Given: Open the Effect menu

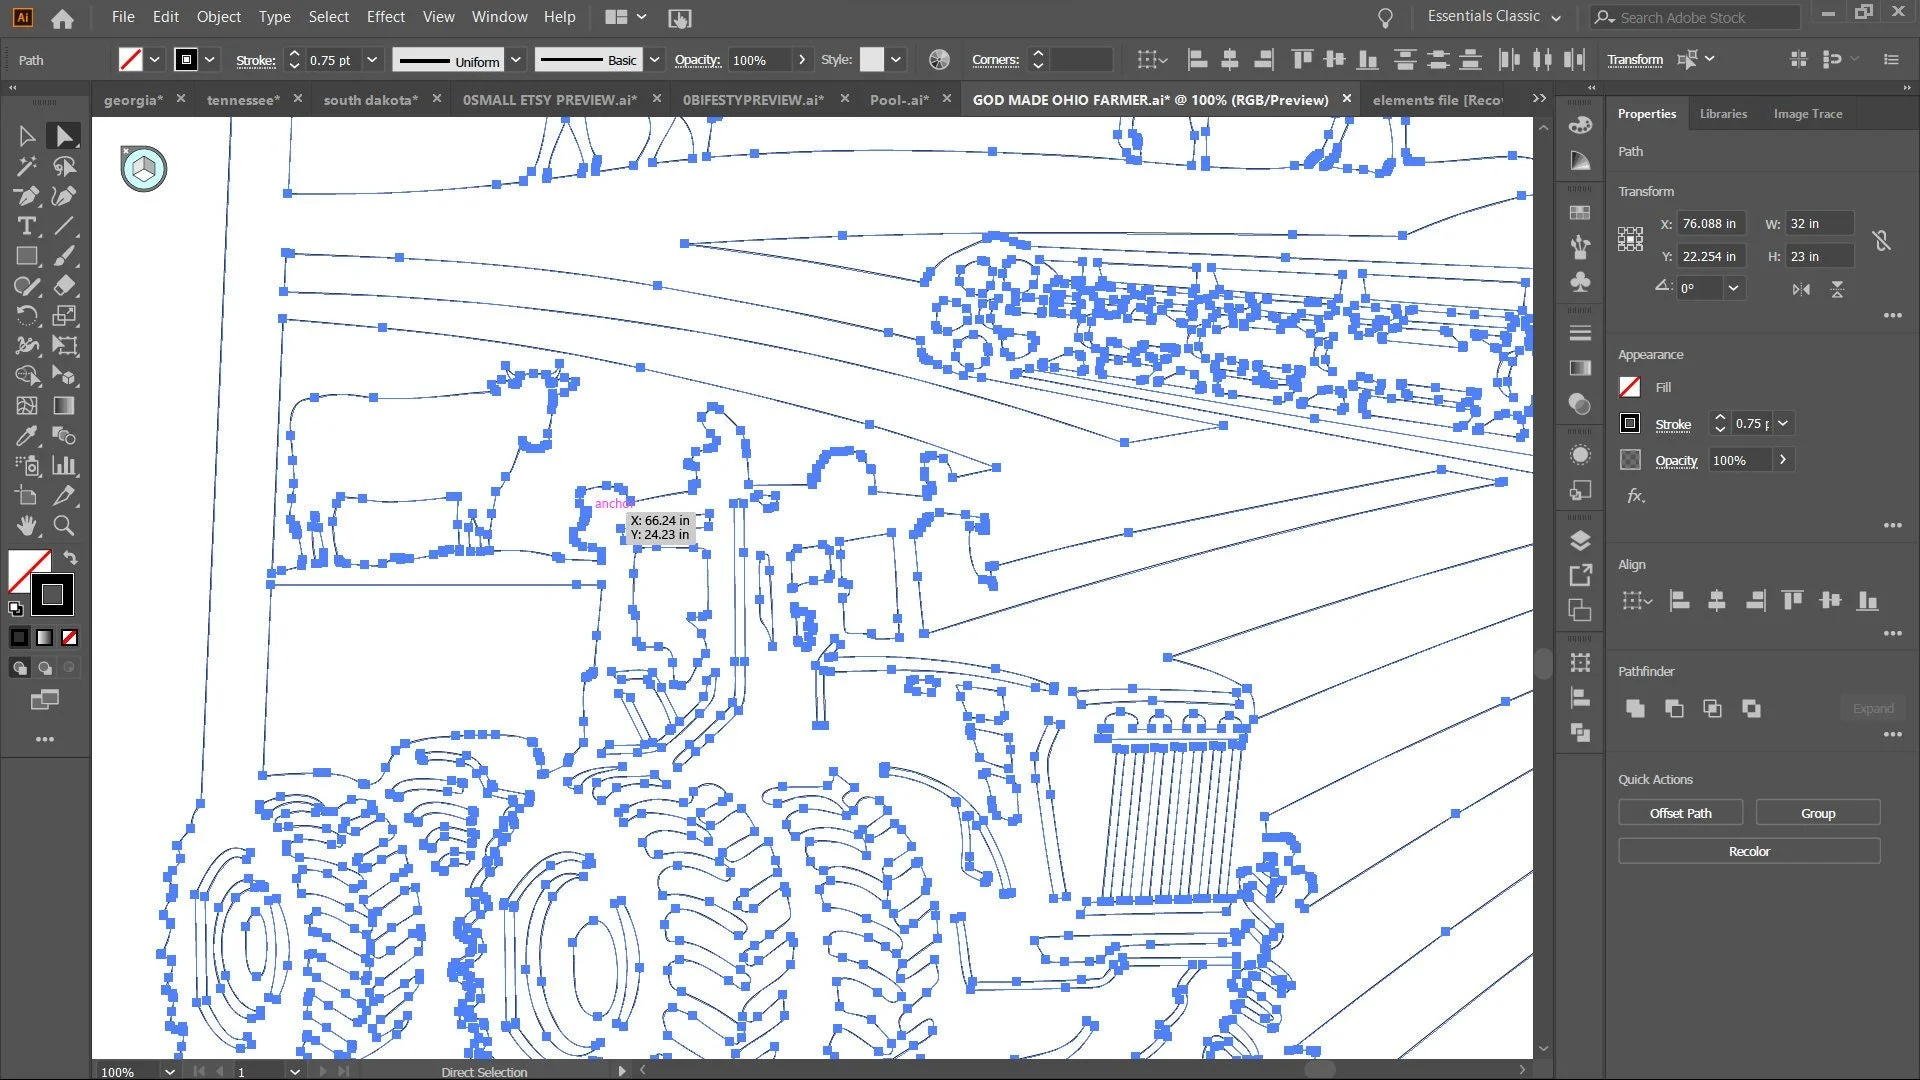Looking at the screenshot, I should pos(385,17).
